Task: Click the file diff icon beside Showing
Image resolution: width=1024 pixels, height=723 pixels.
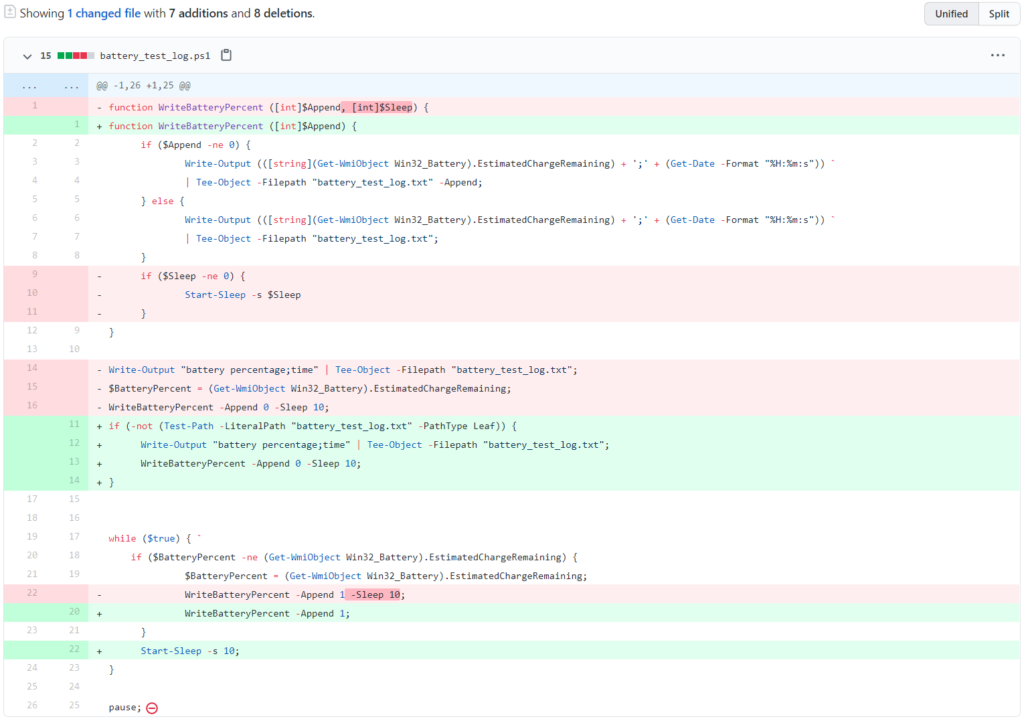Action: (10, 12)
